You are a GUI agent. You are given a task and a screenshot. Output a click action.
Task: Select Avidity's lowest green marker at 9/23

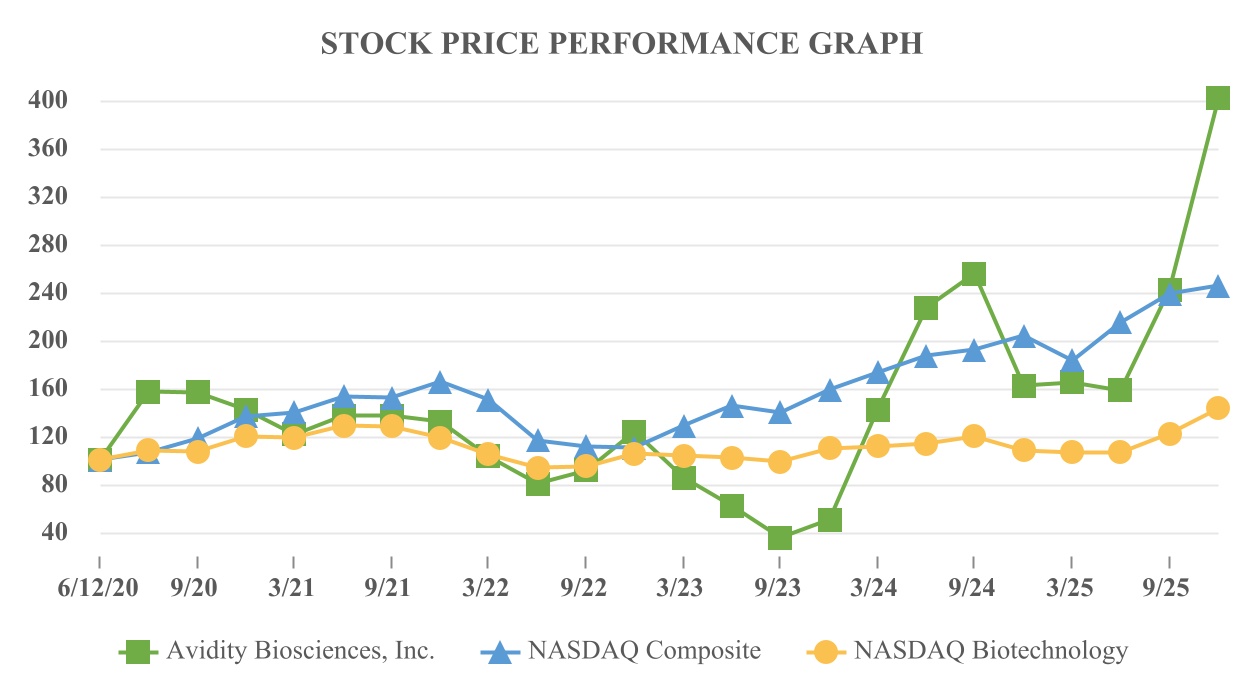(780, 538)
